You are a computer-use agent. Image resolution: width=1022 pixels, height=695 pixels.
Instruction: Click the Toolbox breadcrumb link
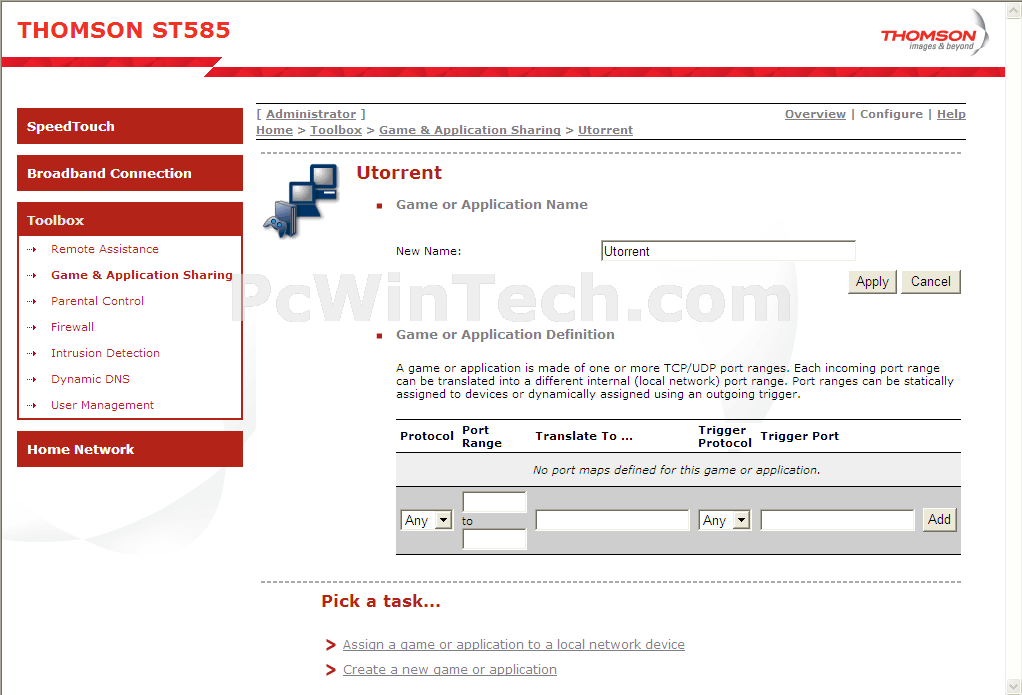click(336, 130)
